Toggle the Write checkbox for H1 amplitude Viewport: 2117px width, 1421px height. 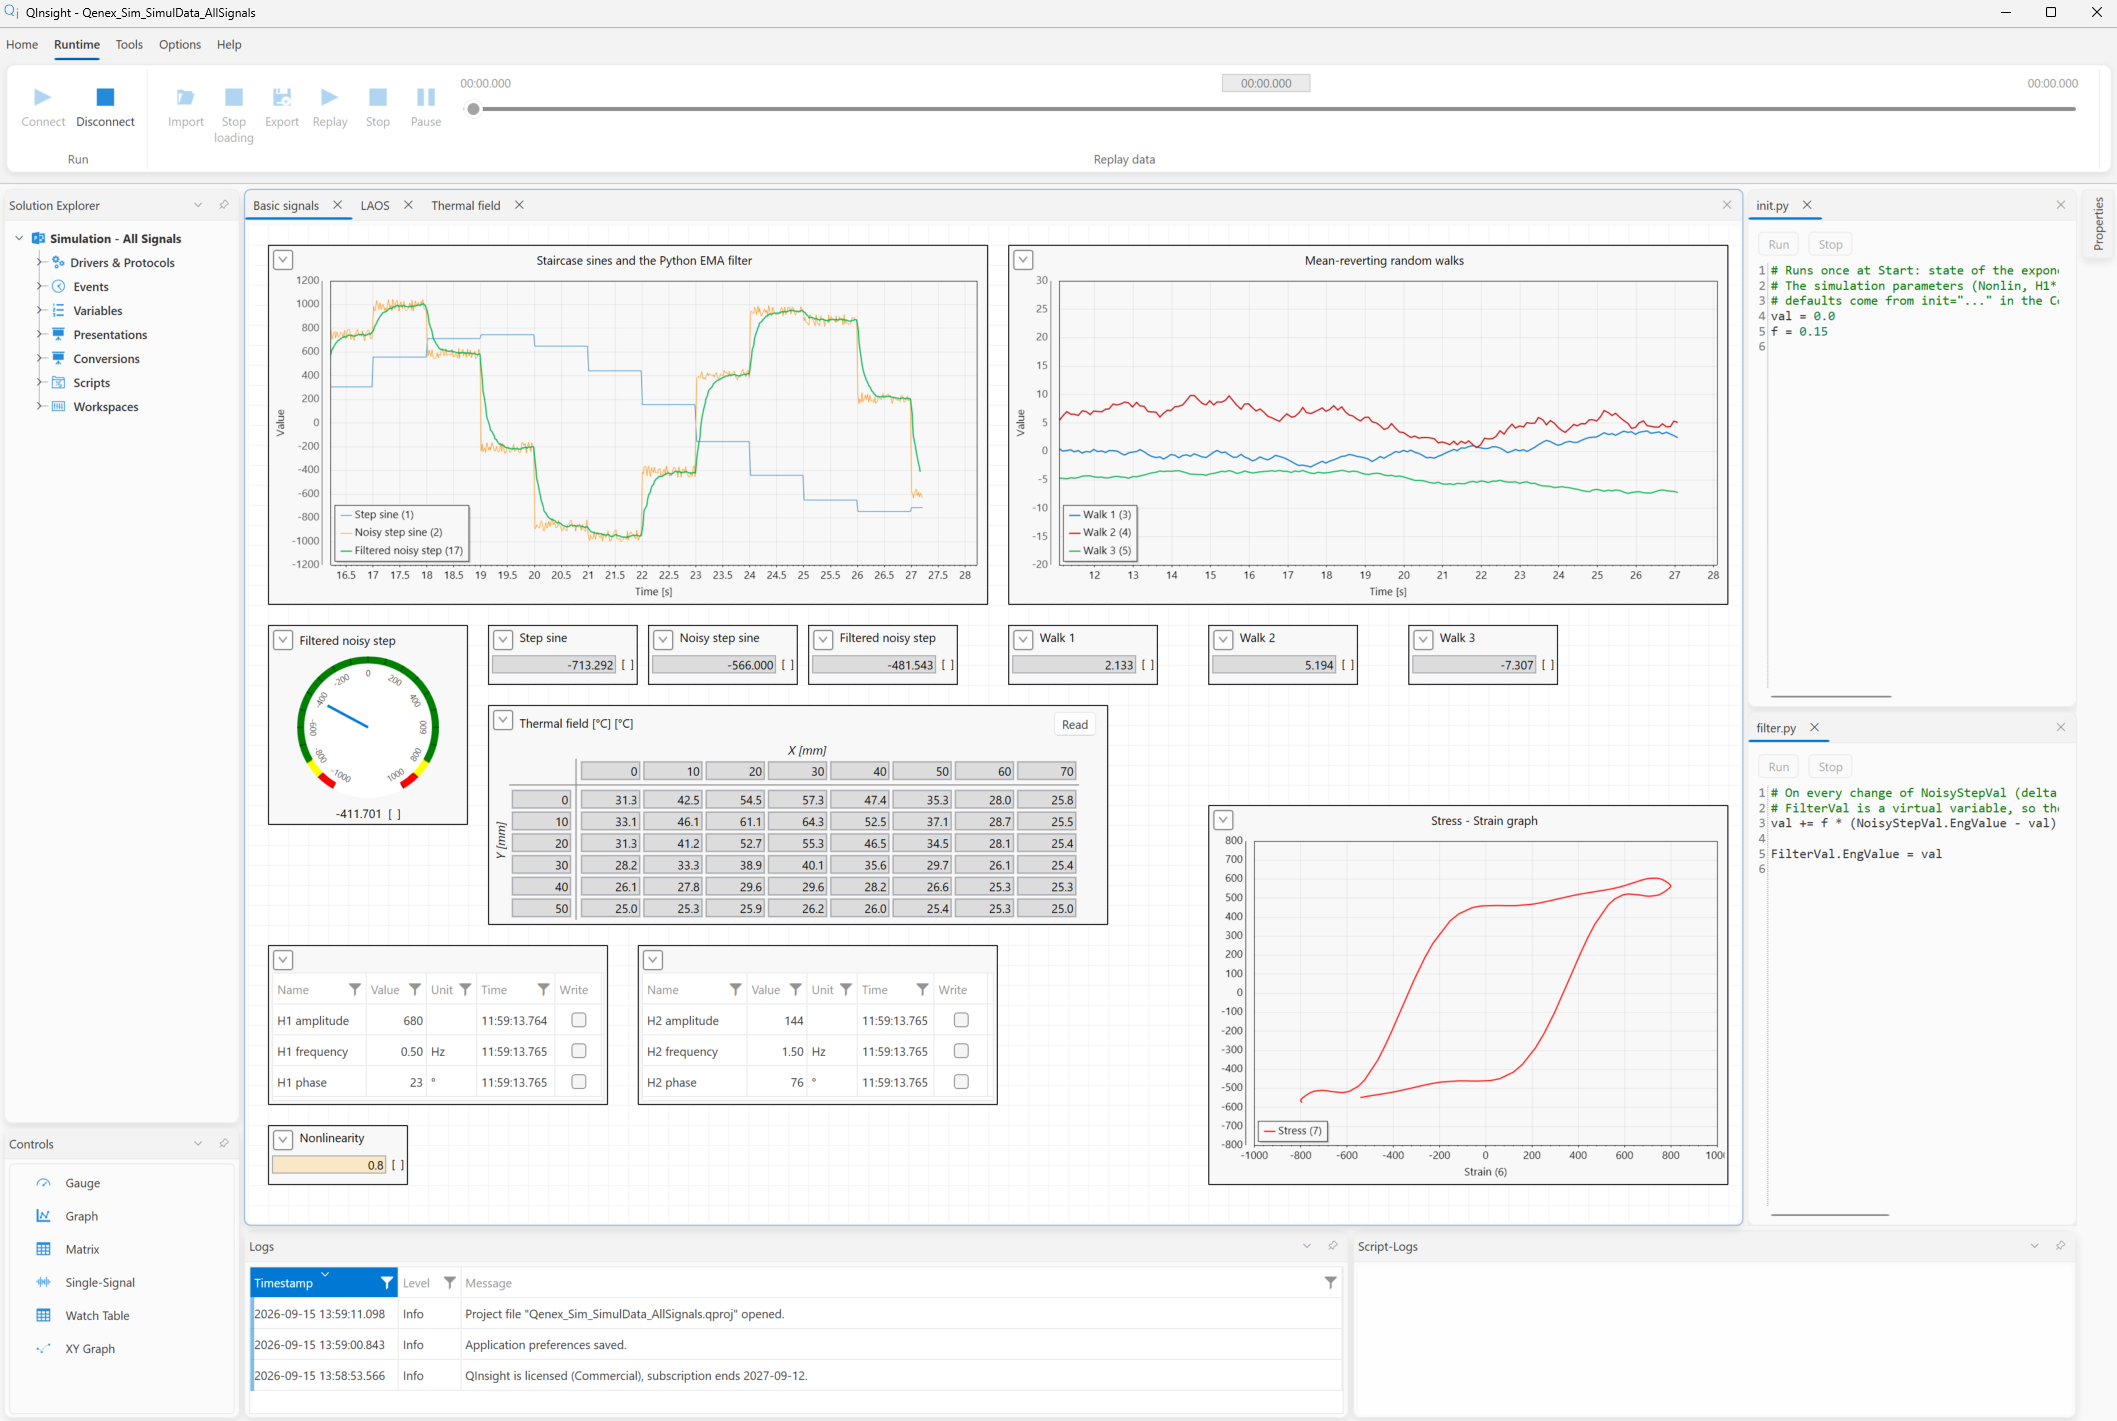[x=578, y=1020]
